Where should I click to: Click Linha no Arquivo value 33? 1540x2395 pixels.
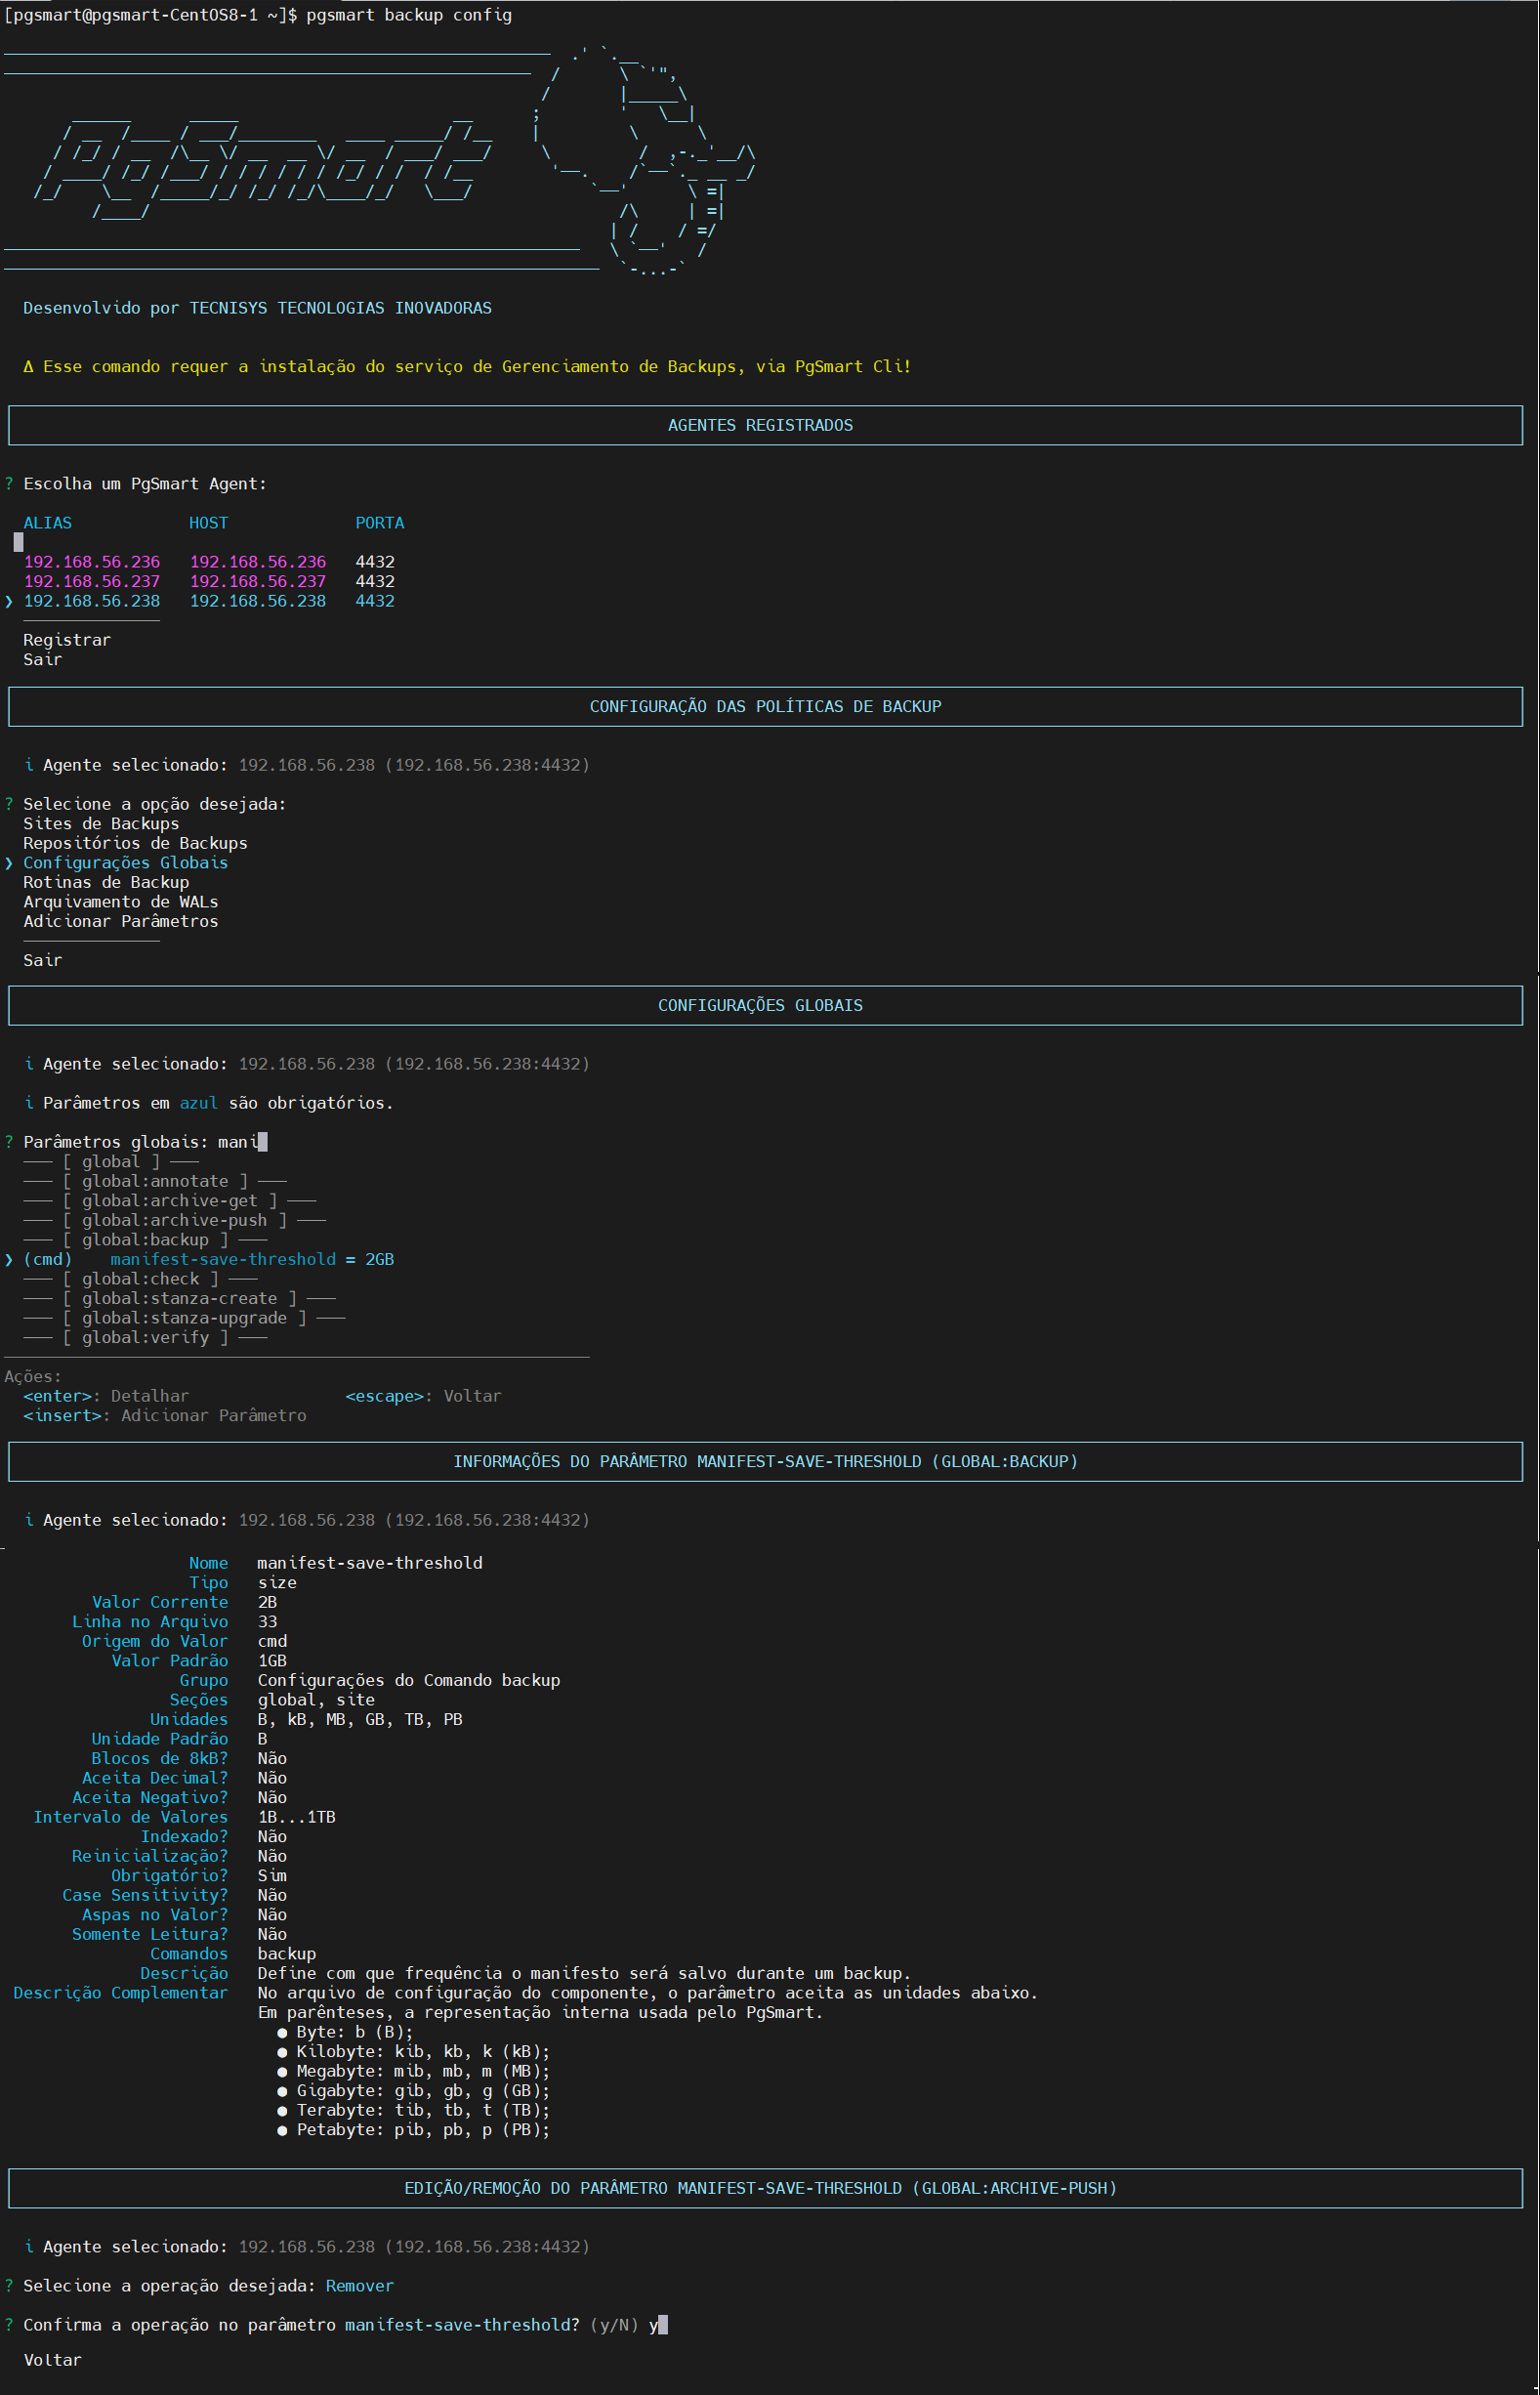tap(267, 1622)
